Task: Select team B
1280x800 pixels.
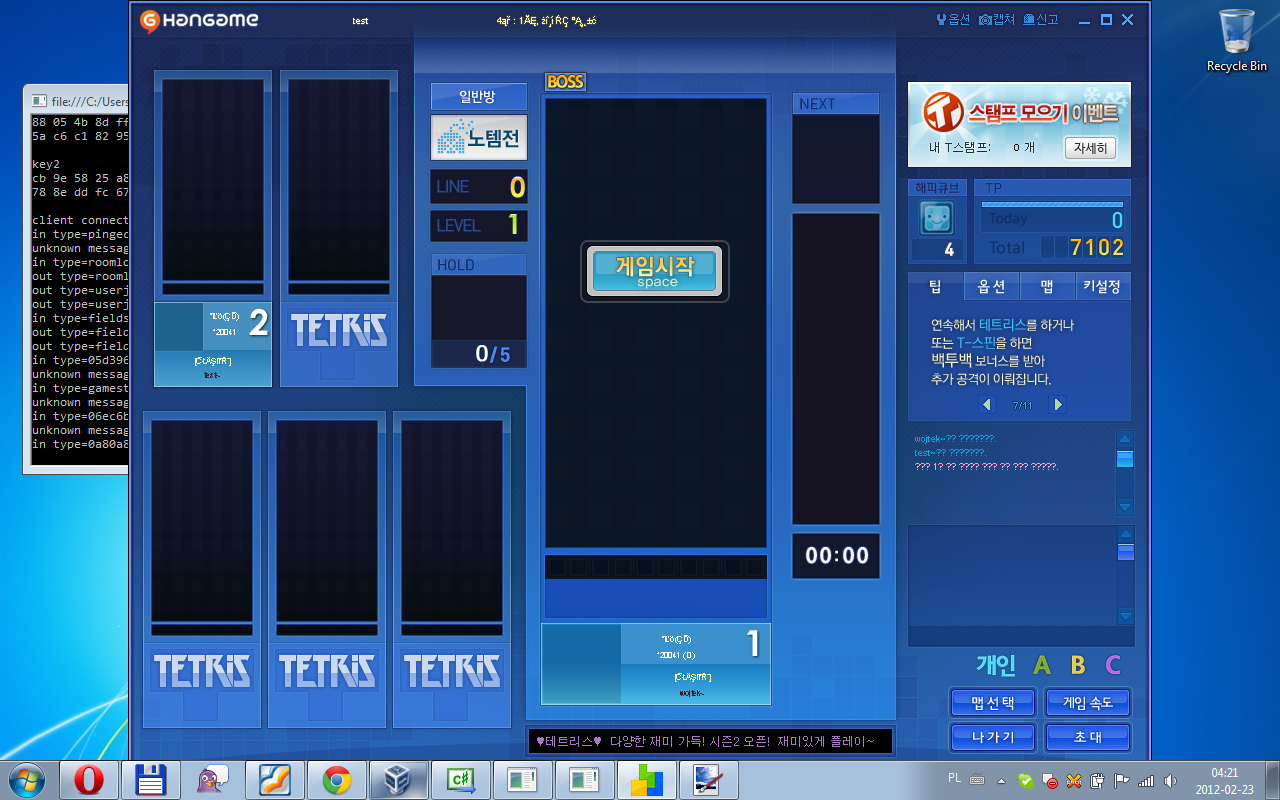Action: click(x=1078, y=665)
